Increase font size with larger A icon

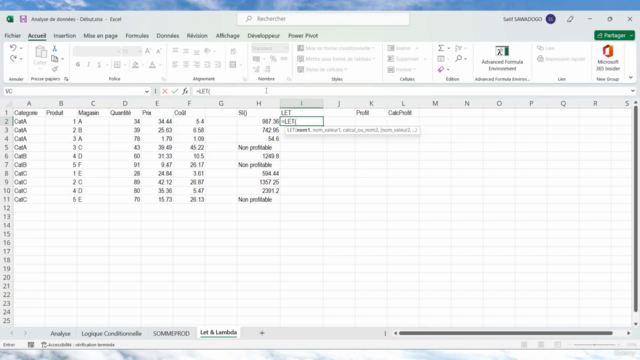[148, 51]
